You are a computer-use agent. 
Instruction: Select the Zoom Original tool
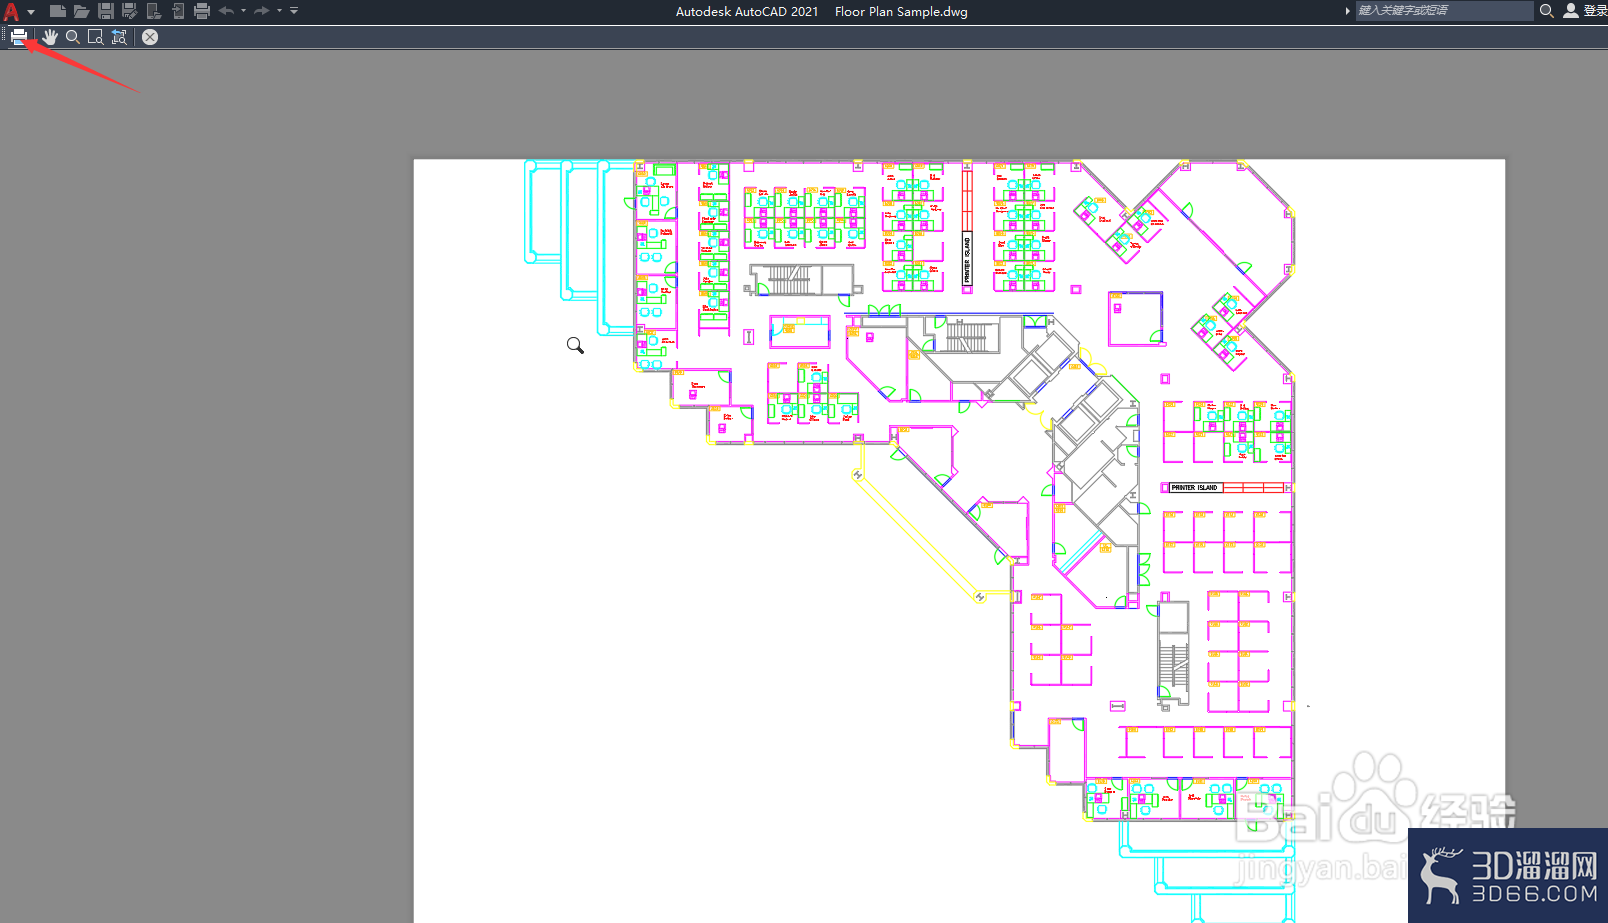click(x=119, y=37)
